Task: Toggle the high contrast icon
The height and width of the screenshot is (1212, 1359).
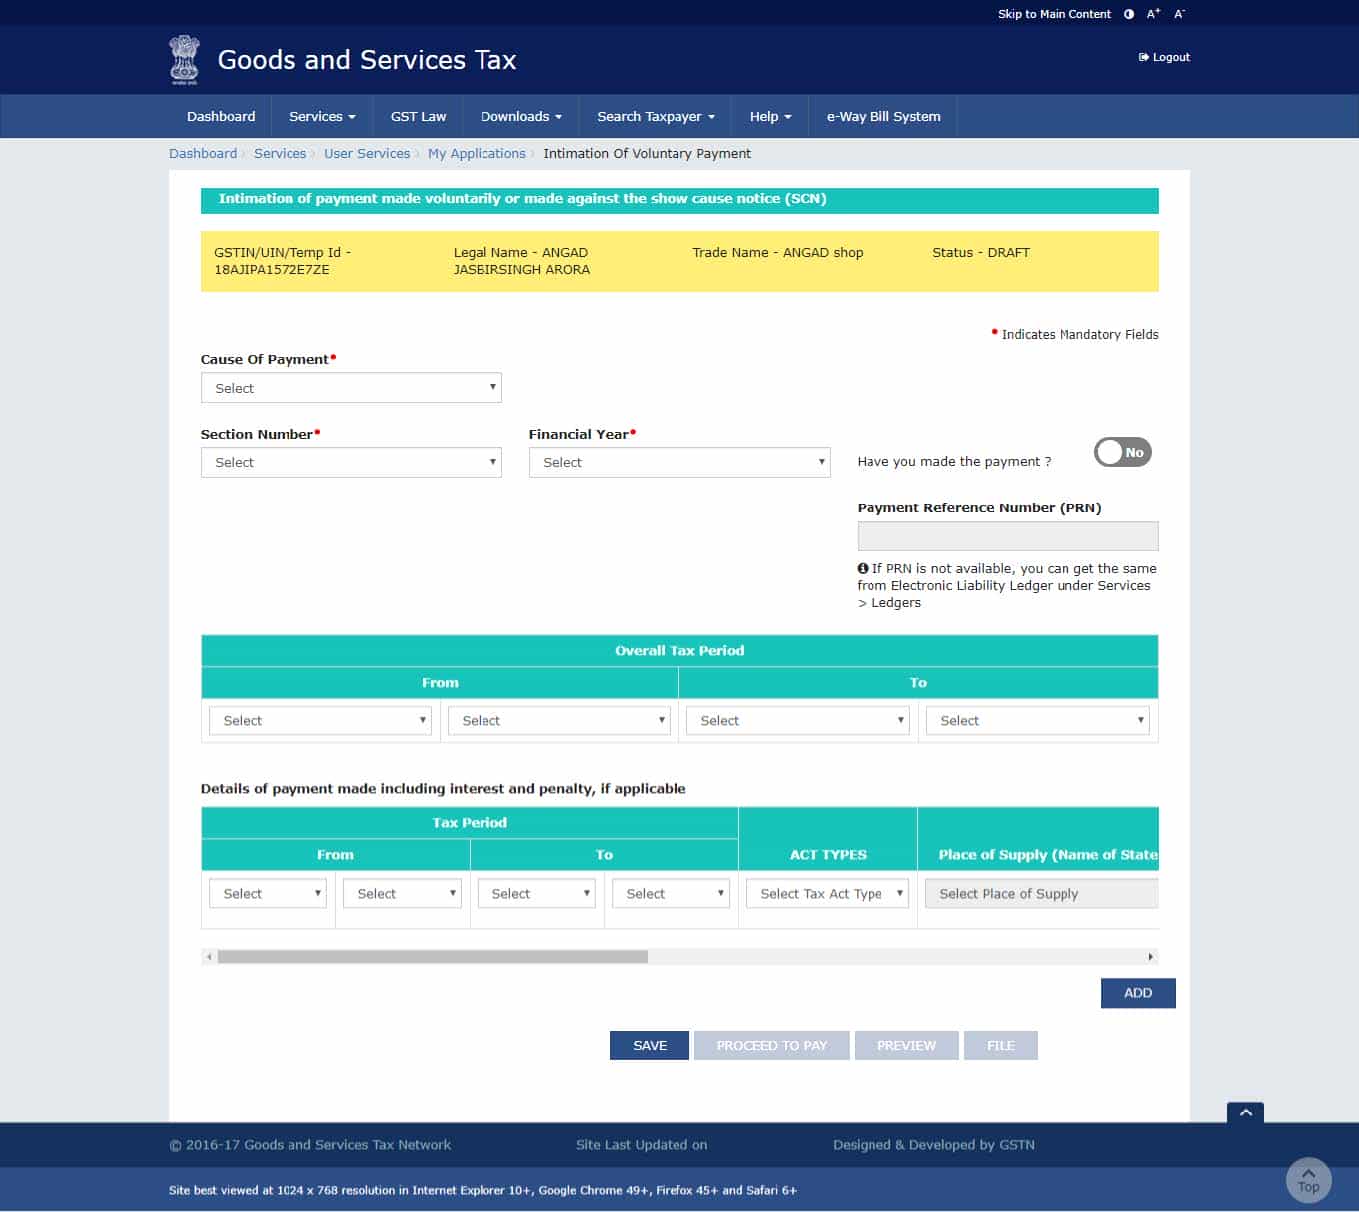Action: click(1129, 14)
